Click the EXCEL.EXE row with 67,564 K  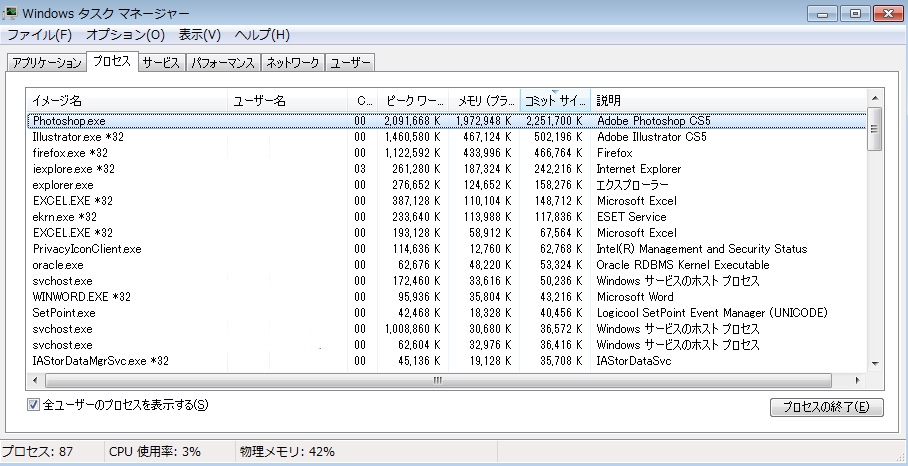tap(446, 233)
